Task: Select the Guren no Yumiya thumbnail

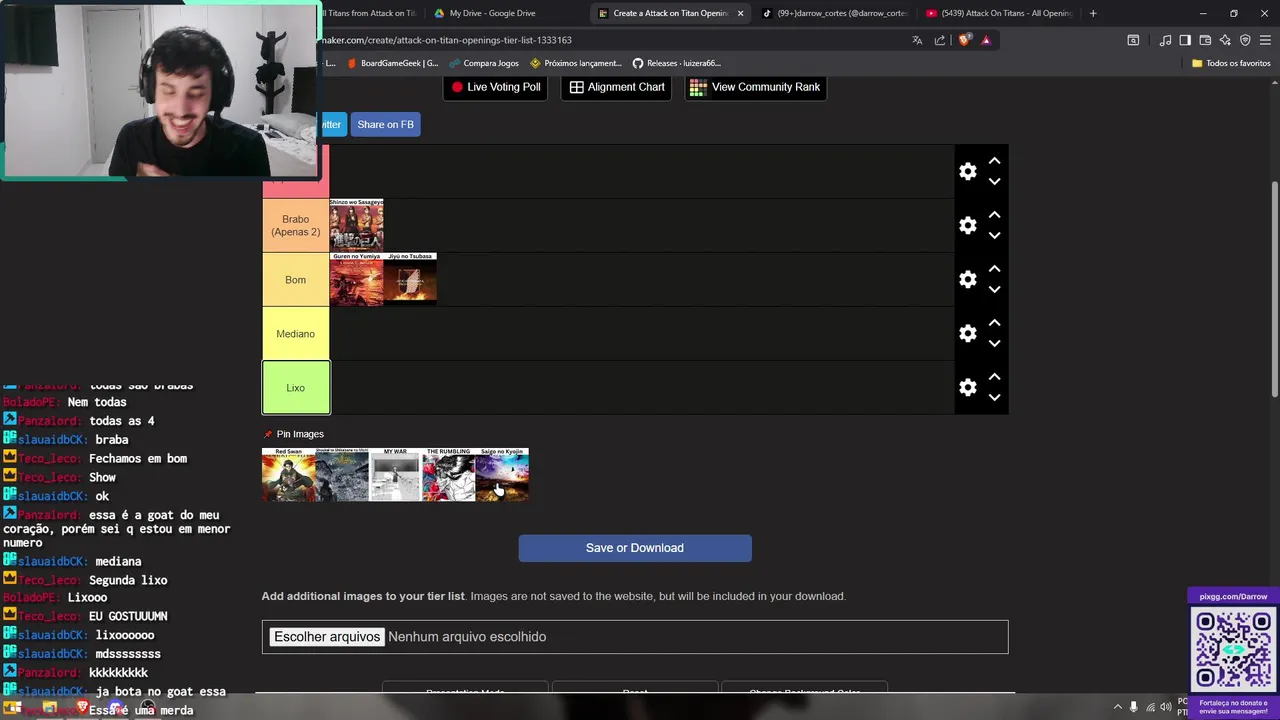Action: tap(356, 279)
